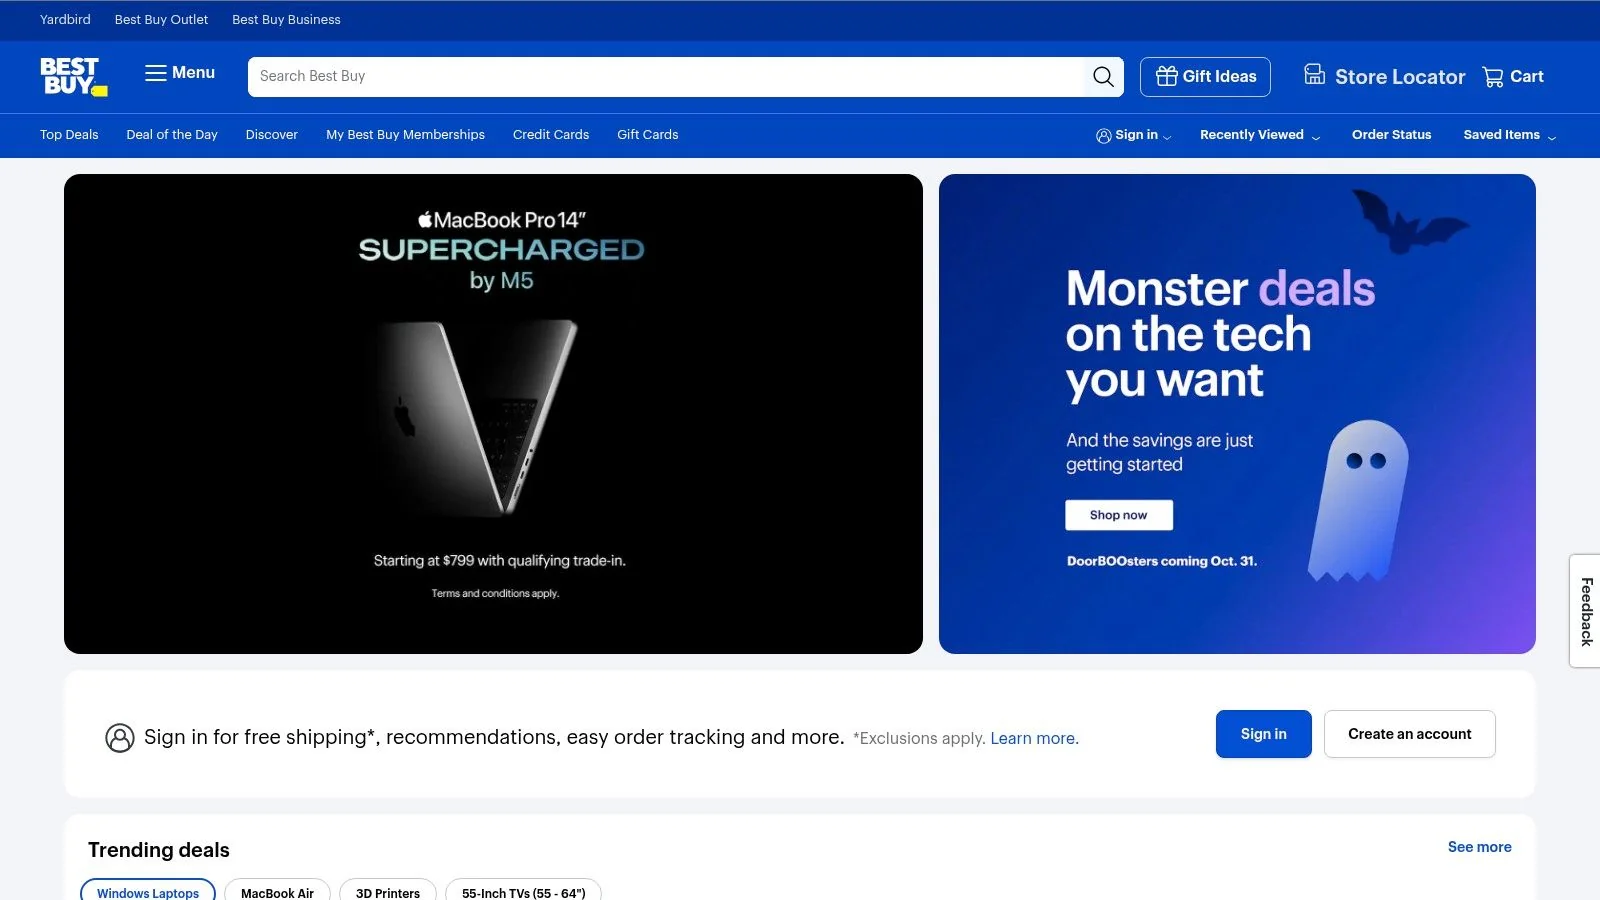Open Deal of the Day
The width and height of the screenshot is (1600, 900).
[172, 135]
